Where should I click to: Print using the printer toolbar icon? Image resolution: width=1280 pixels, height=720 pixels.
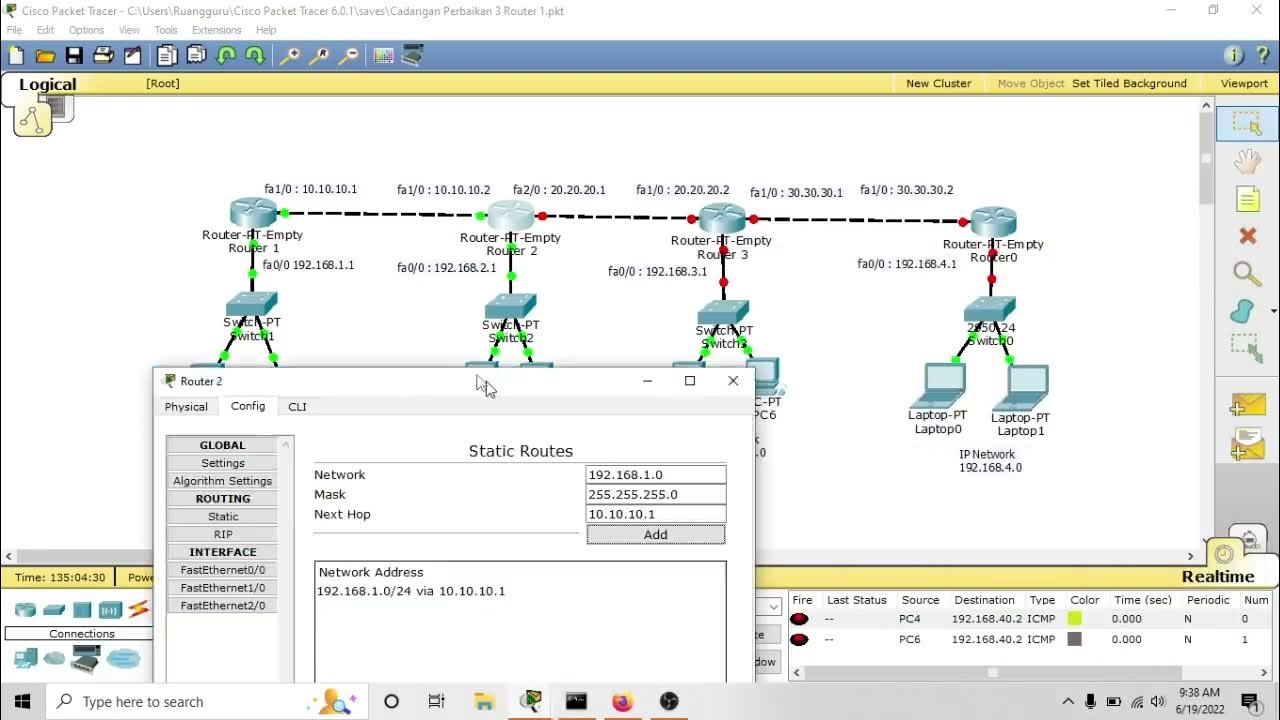pyautogui.click(x=103, y=56)
